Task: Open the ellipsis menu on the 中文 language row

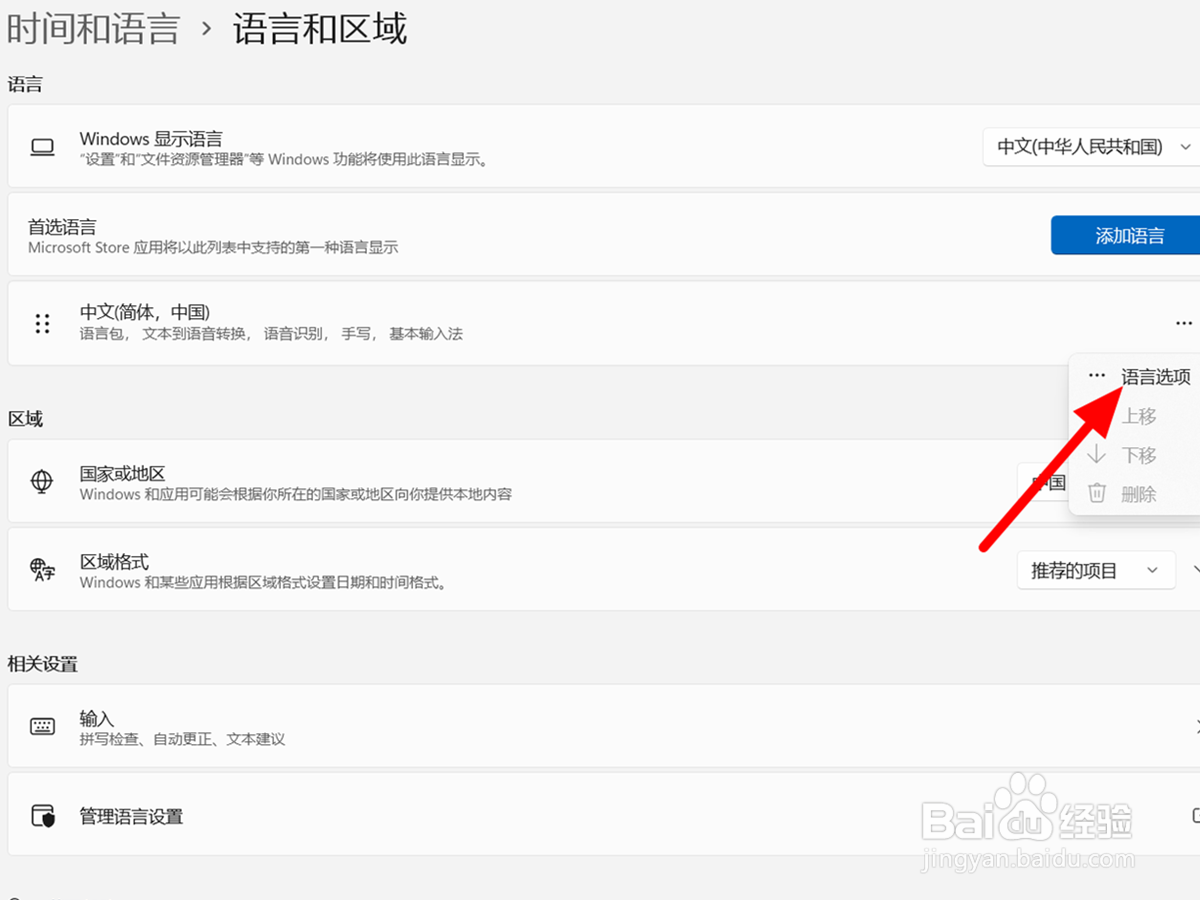Action: click(x=1184, y=322)
